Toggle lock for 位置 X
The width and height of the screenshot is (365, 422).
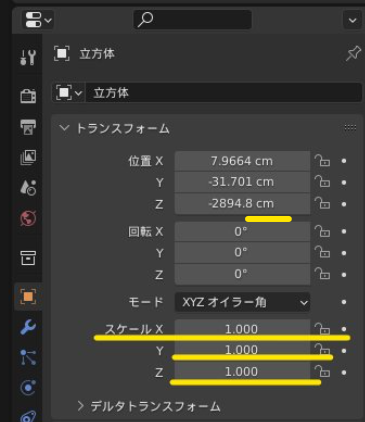pos(322,161)
